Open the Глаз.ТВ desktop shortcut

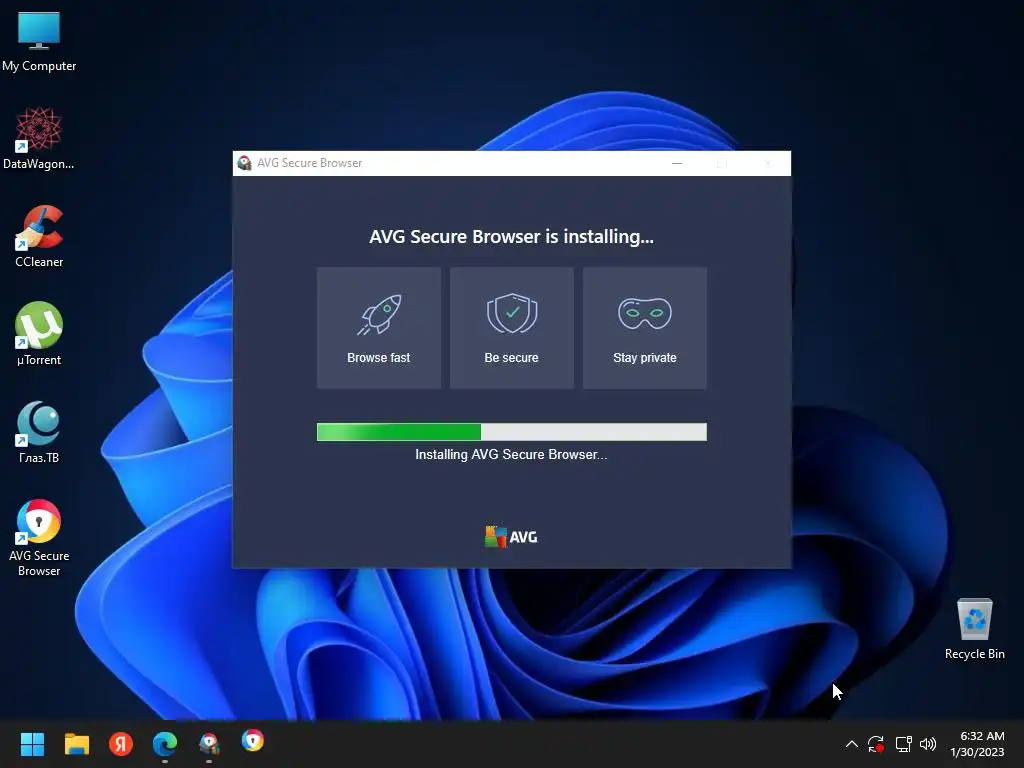39,432
